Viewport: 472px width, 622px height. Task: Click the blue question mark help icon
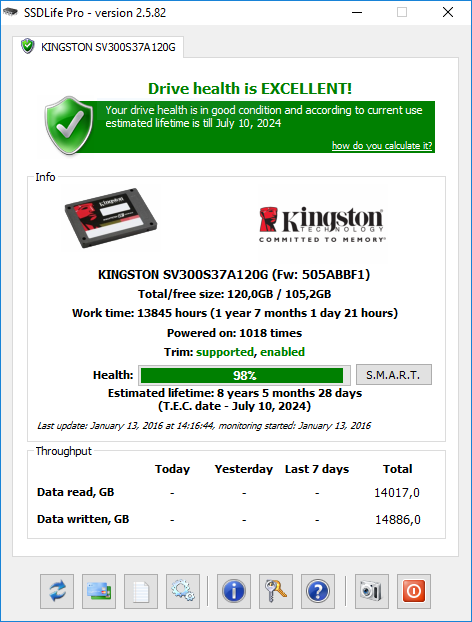tap(318, 591)
